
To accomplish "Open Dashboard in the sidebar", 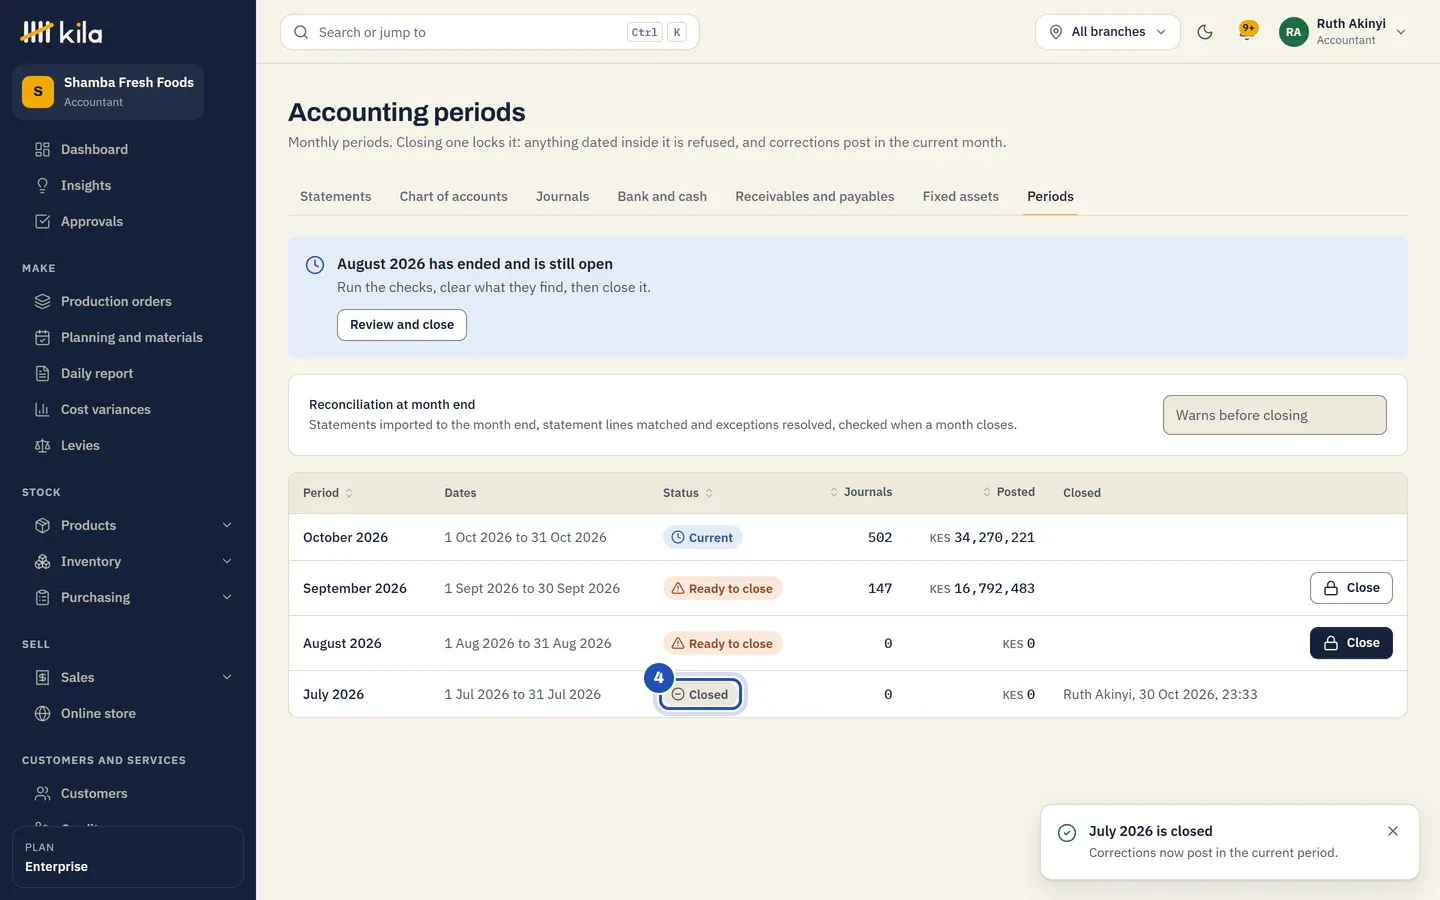I will [128, 150].
